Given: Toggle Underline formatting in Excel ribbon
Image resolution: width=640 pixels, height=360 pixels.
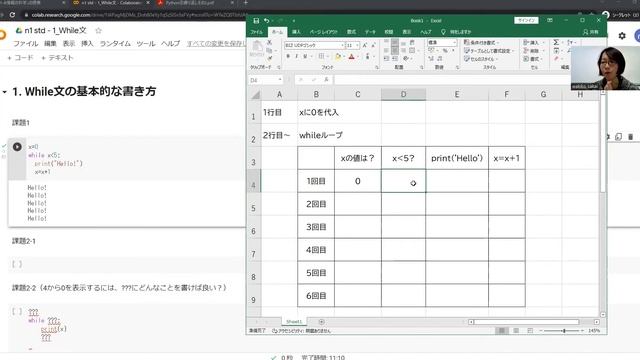Looking at the screenshot, I should pos(305,56).
